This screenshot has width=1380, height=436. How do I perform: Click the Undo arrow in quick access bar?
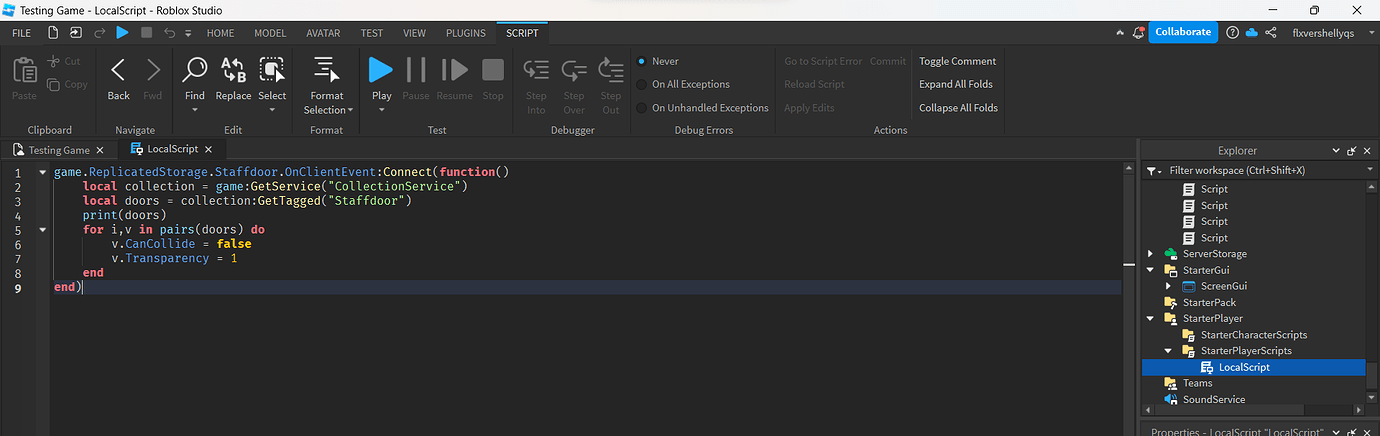[169, 33]
